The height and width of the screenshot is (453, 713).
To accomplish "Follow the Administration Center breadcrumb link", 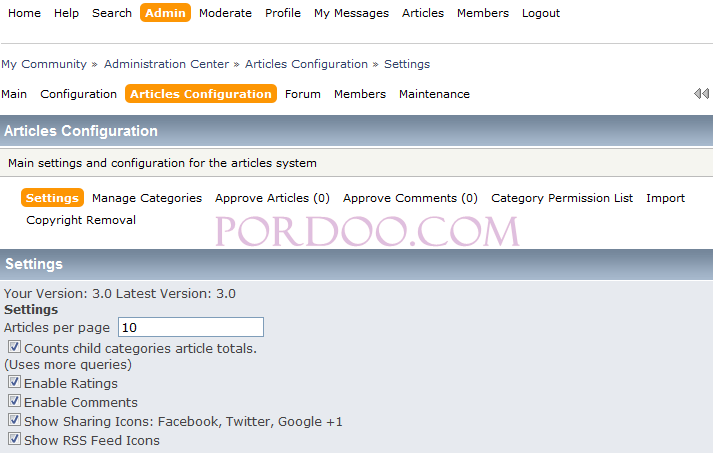I will 166,64.
